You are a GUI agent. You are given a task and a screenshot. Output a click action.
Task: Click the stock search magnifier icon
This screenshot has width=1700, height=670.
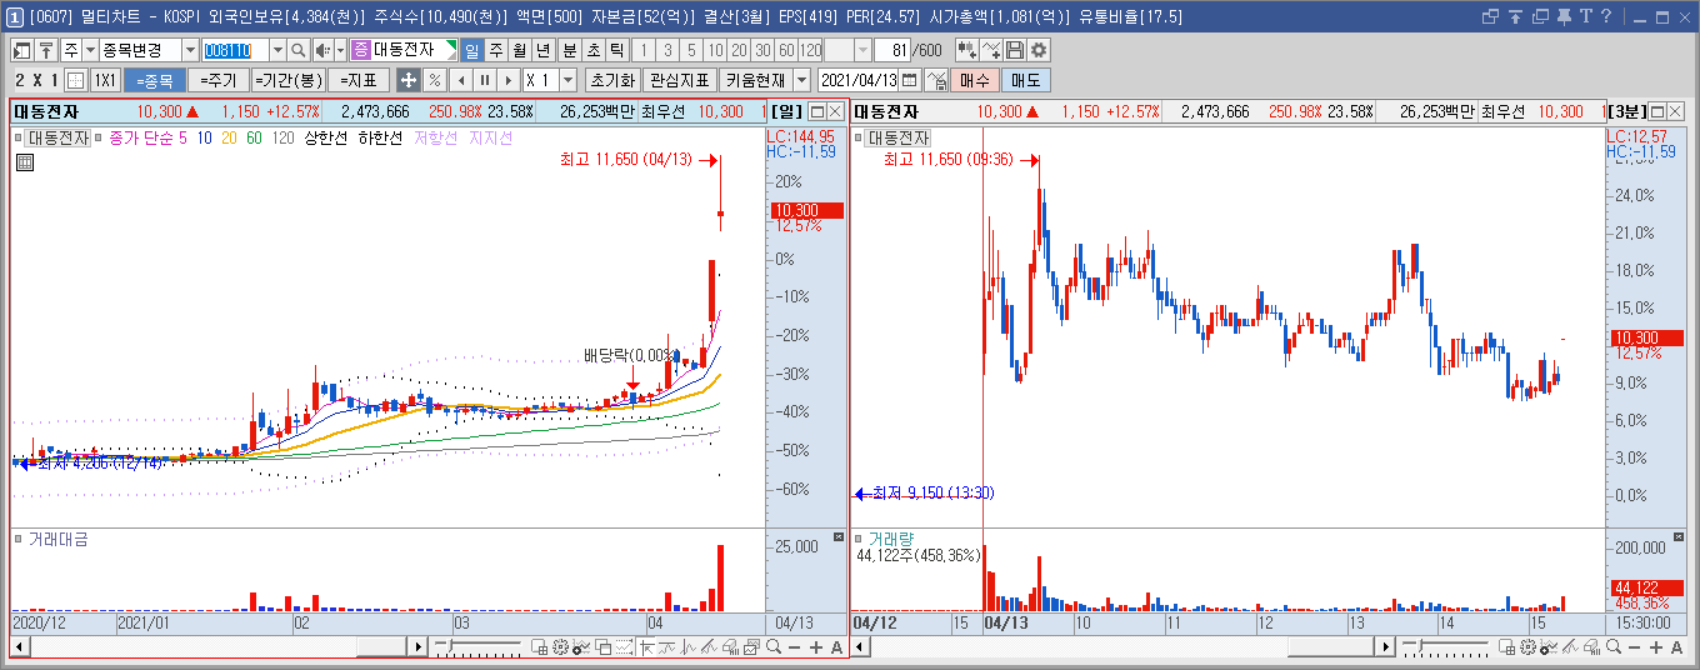298,50
